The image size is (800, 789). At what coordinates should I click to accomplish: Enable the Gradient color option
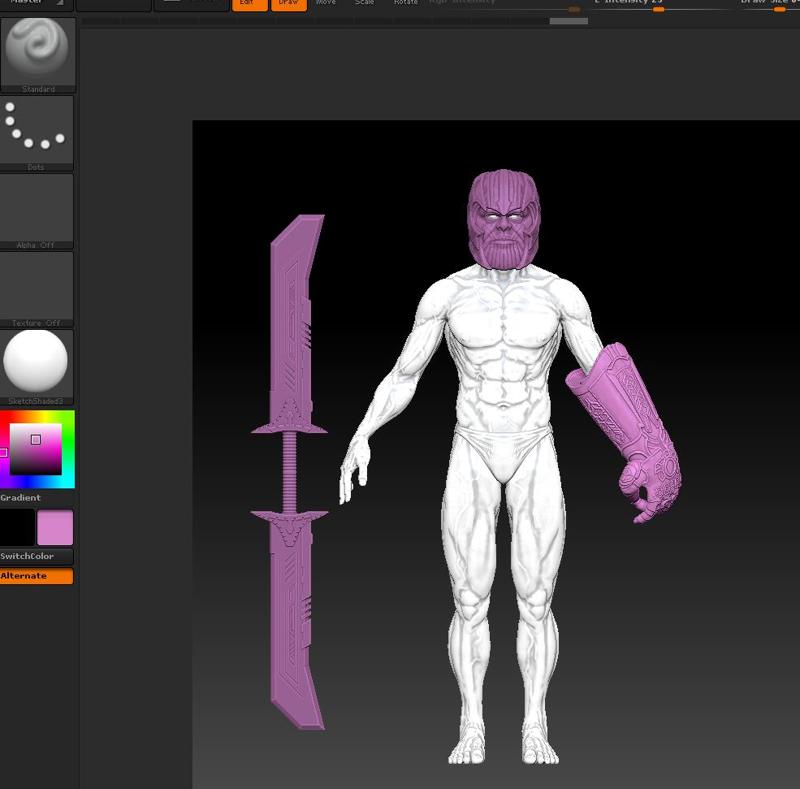[x=21, y=497]
